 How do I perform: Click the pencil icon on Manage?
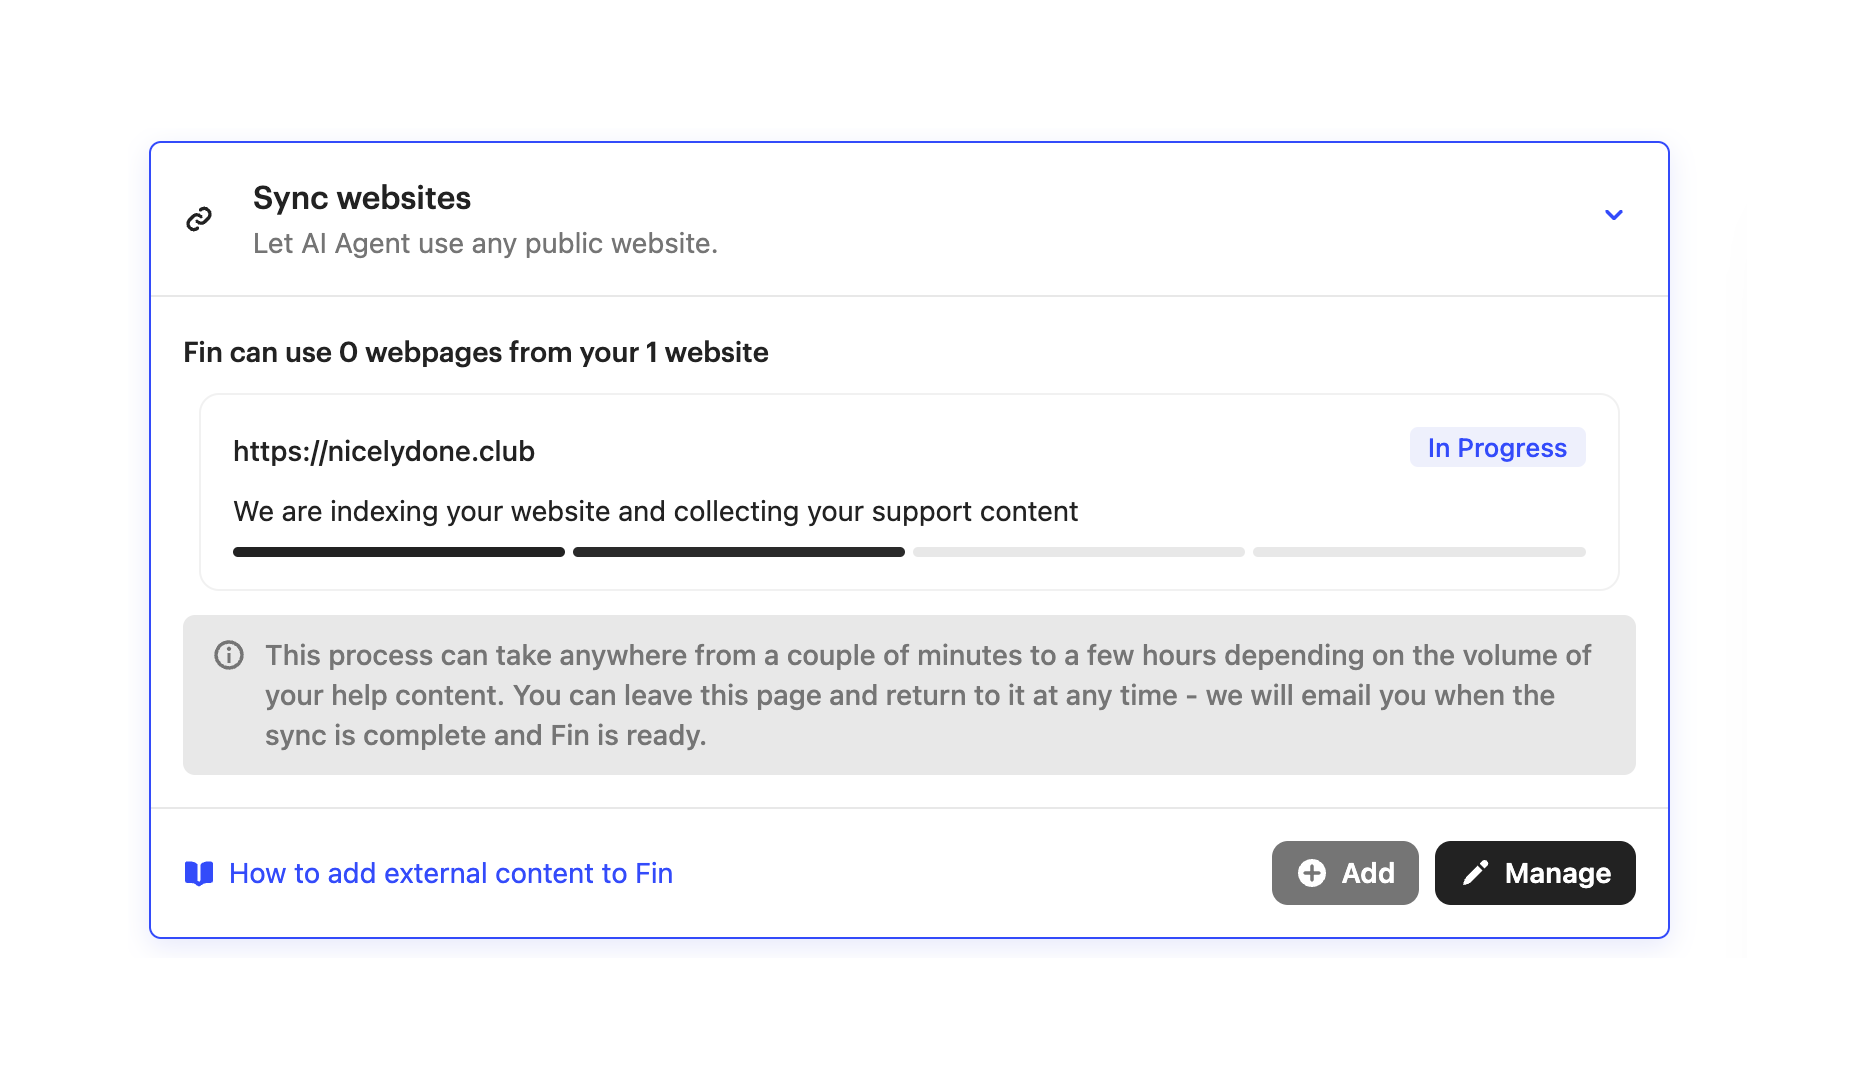pyautogui.click(x=1475, y=873)
